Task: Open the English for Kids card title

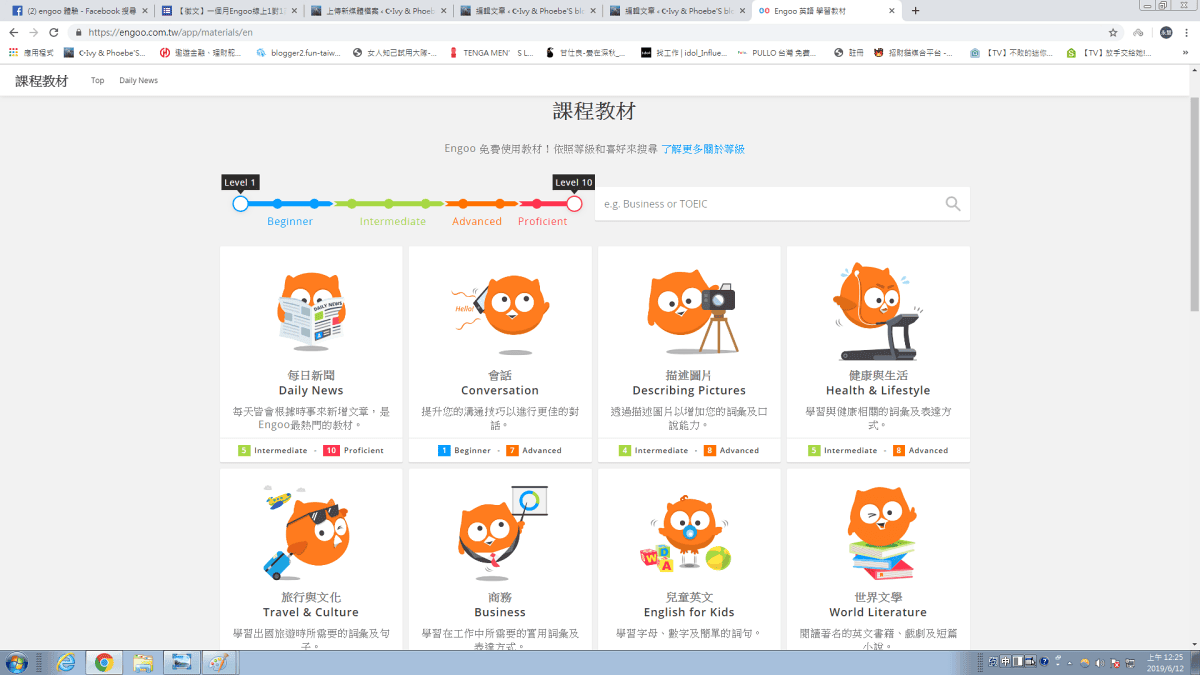Action: pyautogui.click(x=689, y=612)
